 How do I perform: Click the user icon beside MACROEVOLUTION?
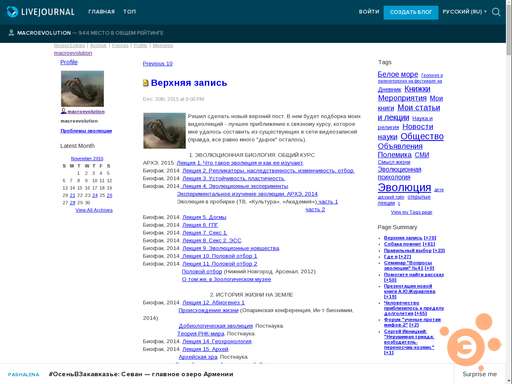click(11, 32)
